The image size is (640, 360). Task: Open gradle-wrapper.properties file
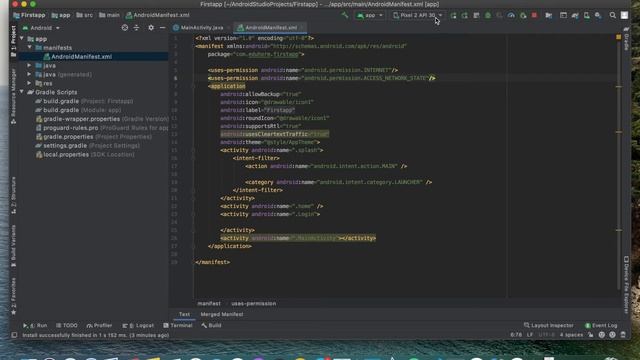click(x=102, y=119)
